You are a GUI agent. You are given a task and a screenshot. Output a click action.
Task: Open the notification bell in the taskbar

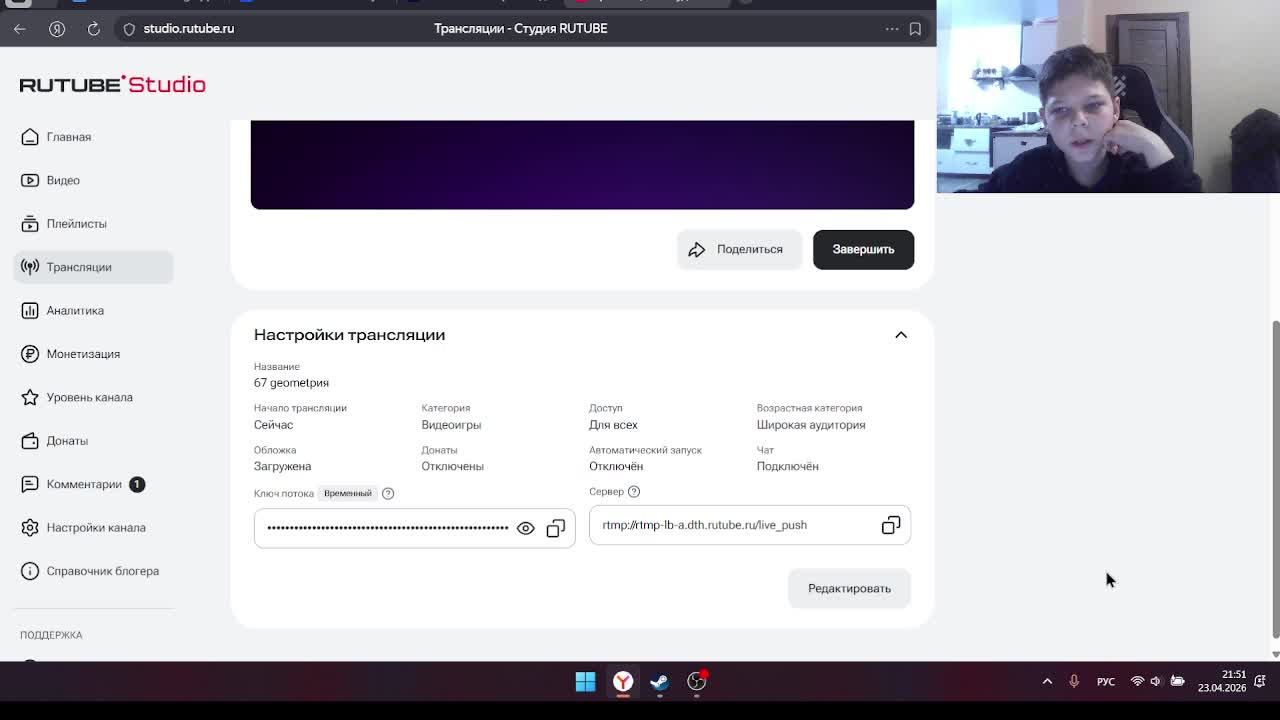1261,682
